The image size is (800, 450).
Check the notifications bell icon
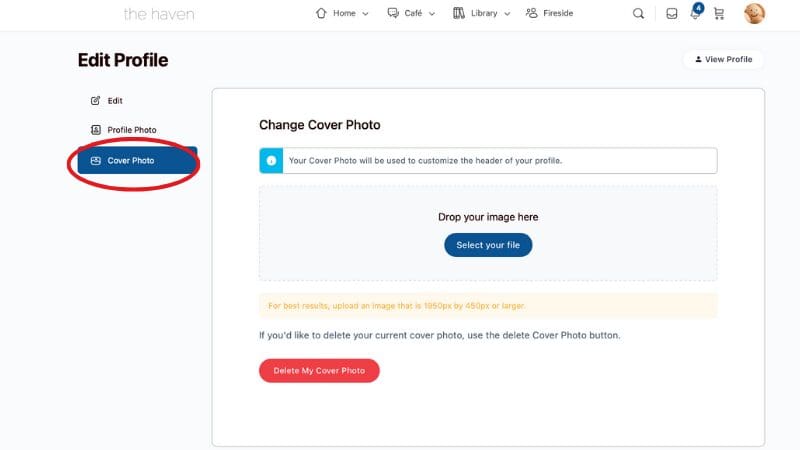pyautogui.click(x=695, y=14)
